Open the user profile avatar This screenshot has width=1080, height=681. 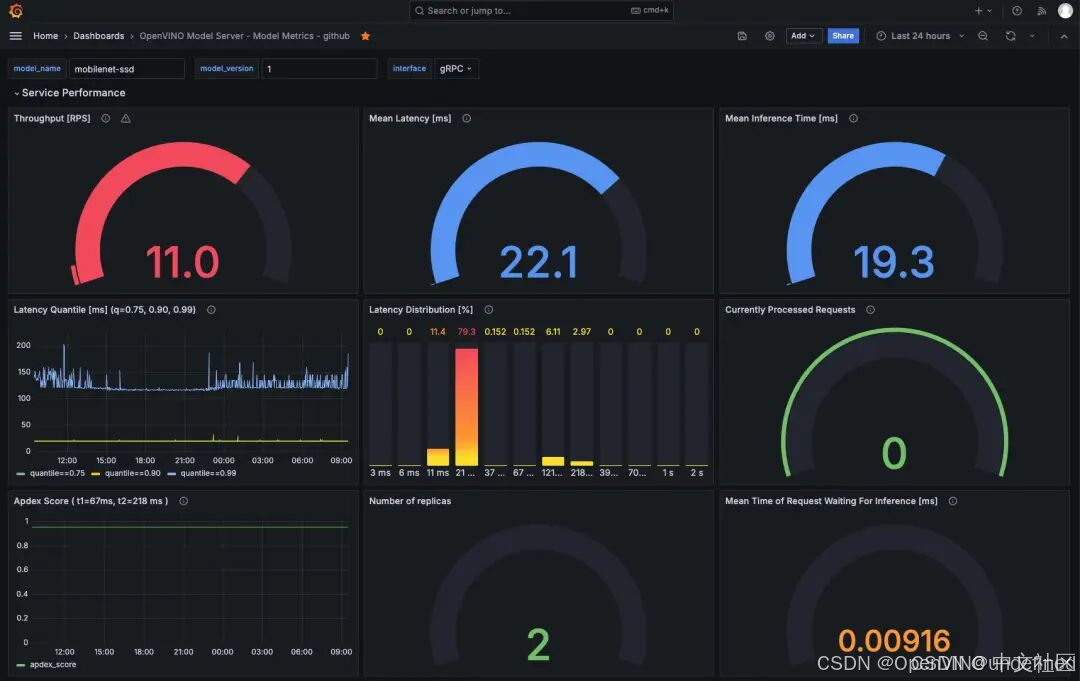(1065, 10)
